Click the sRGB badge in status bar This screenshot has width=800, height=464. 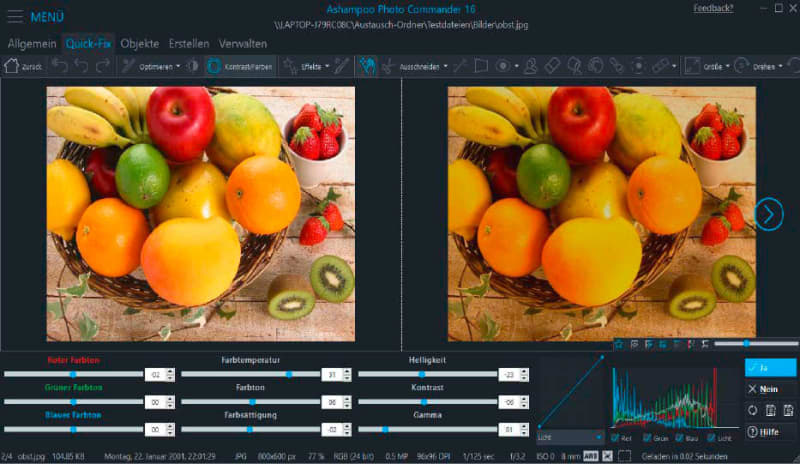point(590,456)
